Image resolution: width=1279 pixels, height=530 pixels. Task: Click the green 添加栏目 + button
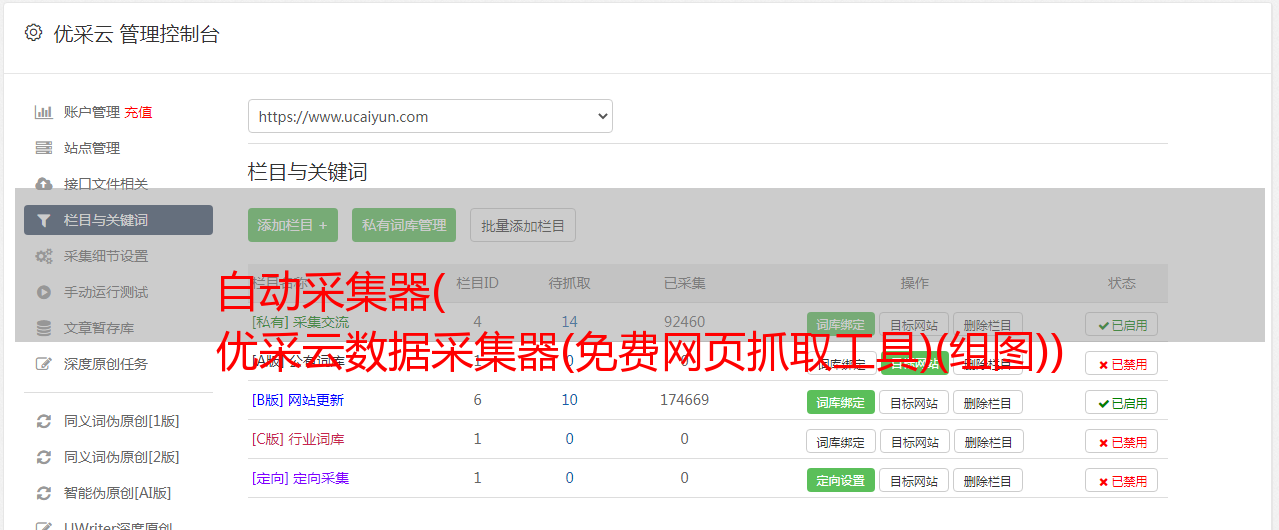pyautogui.click(x=293, y=225)
